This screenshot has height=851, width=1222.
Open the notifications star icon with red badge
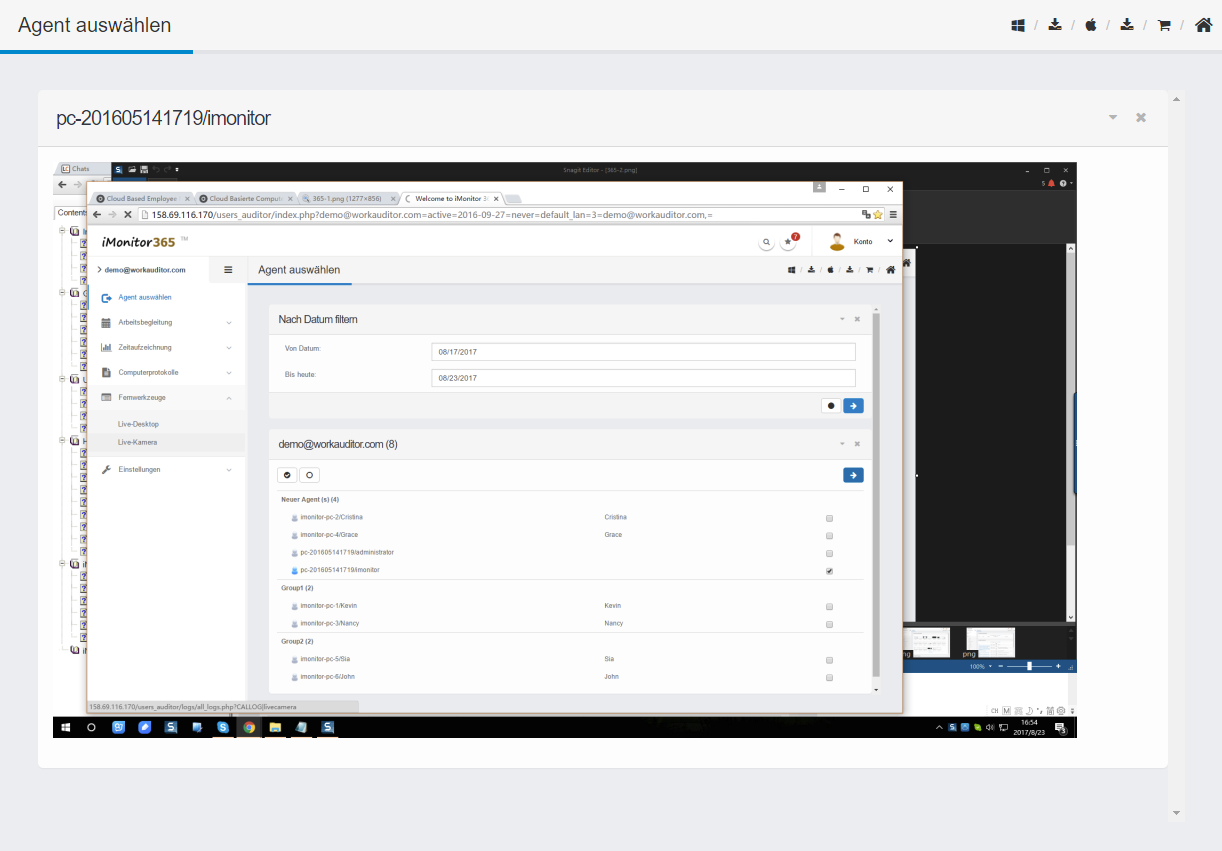tap(789, 242)
